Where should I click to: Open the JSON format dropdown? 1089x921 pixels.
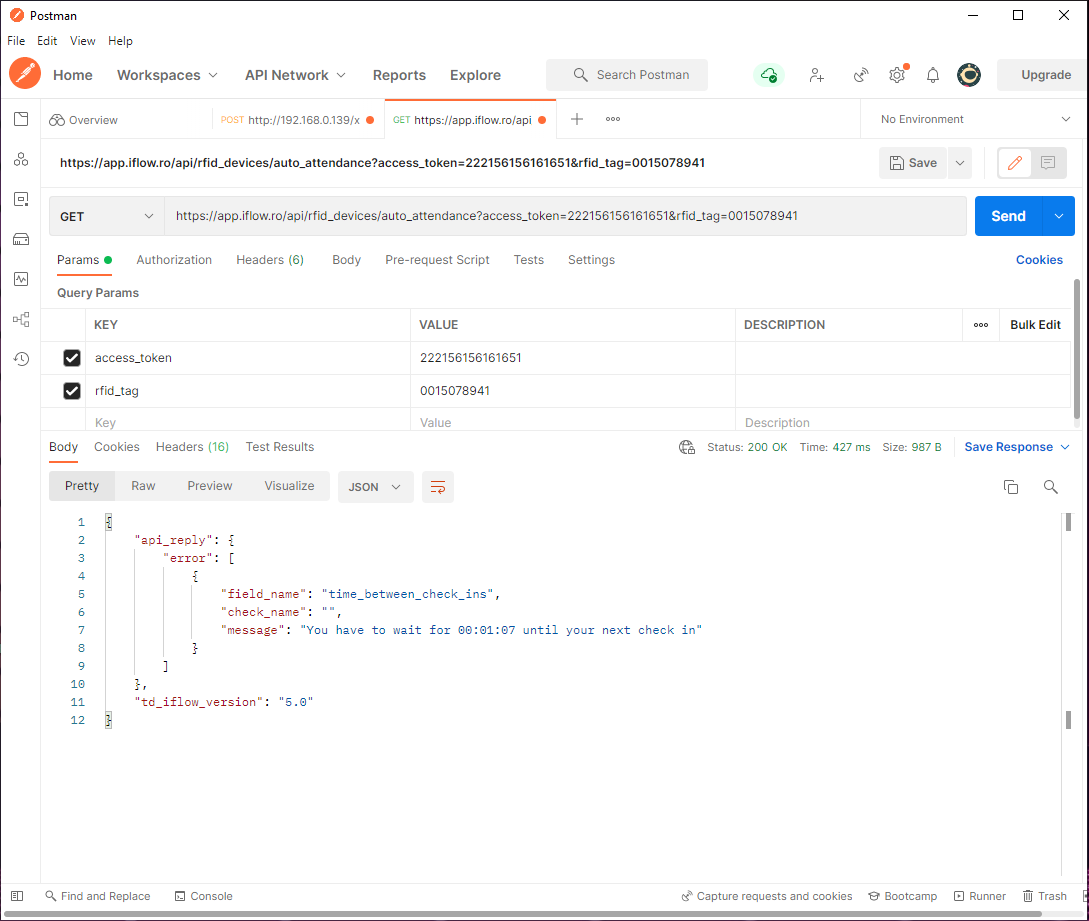point(375,487)
